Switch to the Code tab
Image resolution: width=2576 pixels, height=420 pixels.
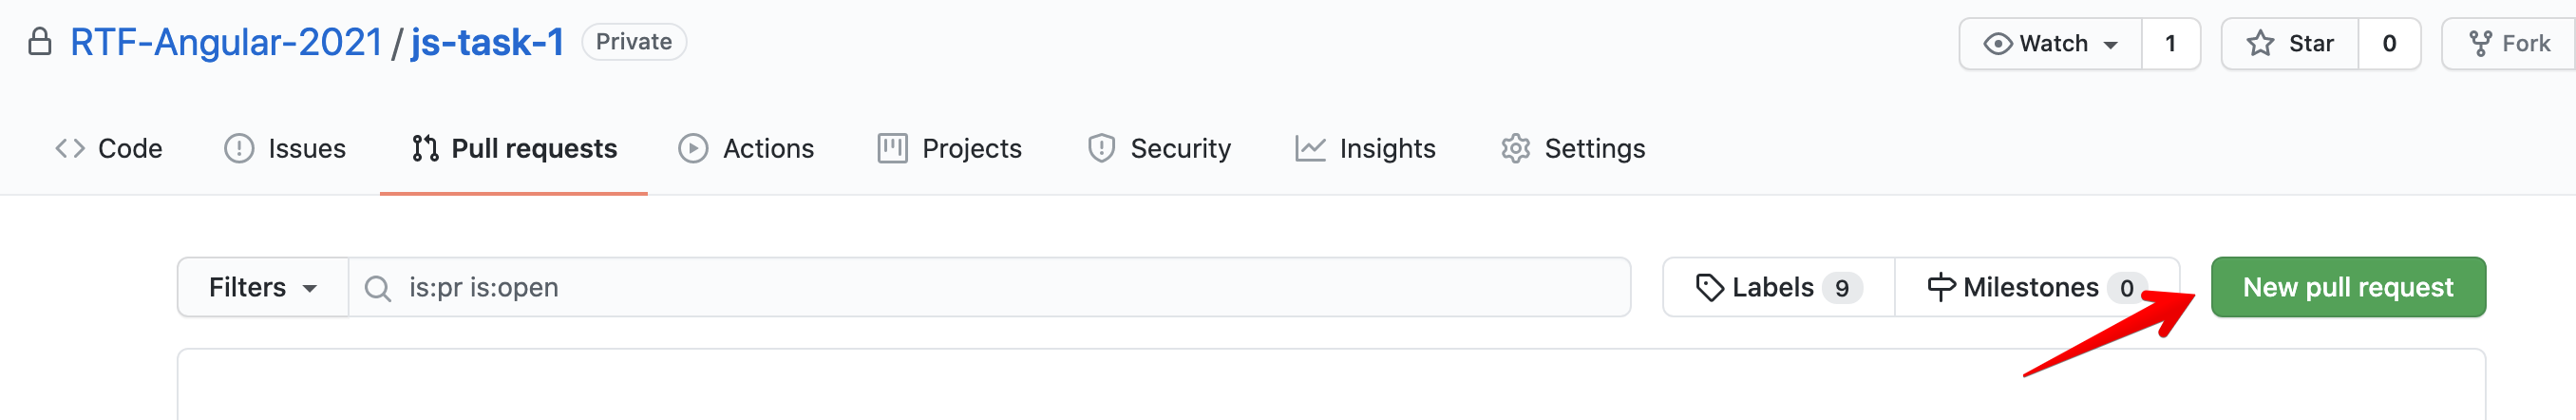(x=109, y=149)
